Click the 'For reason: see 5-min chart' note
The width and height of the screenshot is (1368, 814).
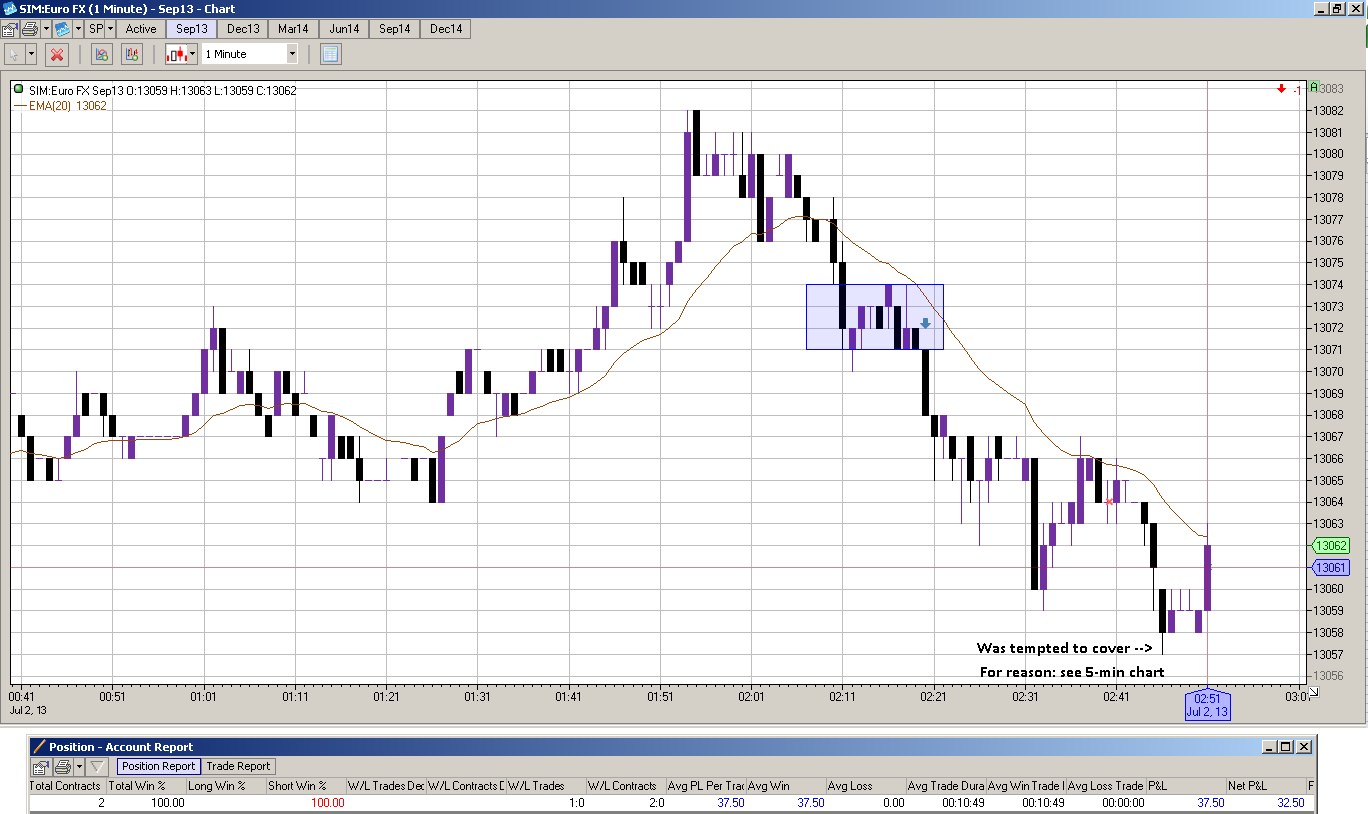[1072, 672]
